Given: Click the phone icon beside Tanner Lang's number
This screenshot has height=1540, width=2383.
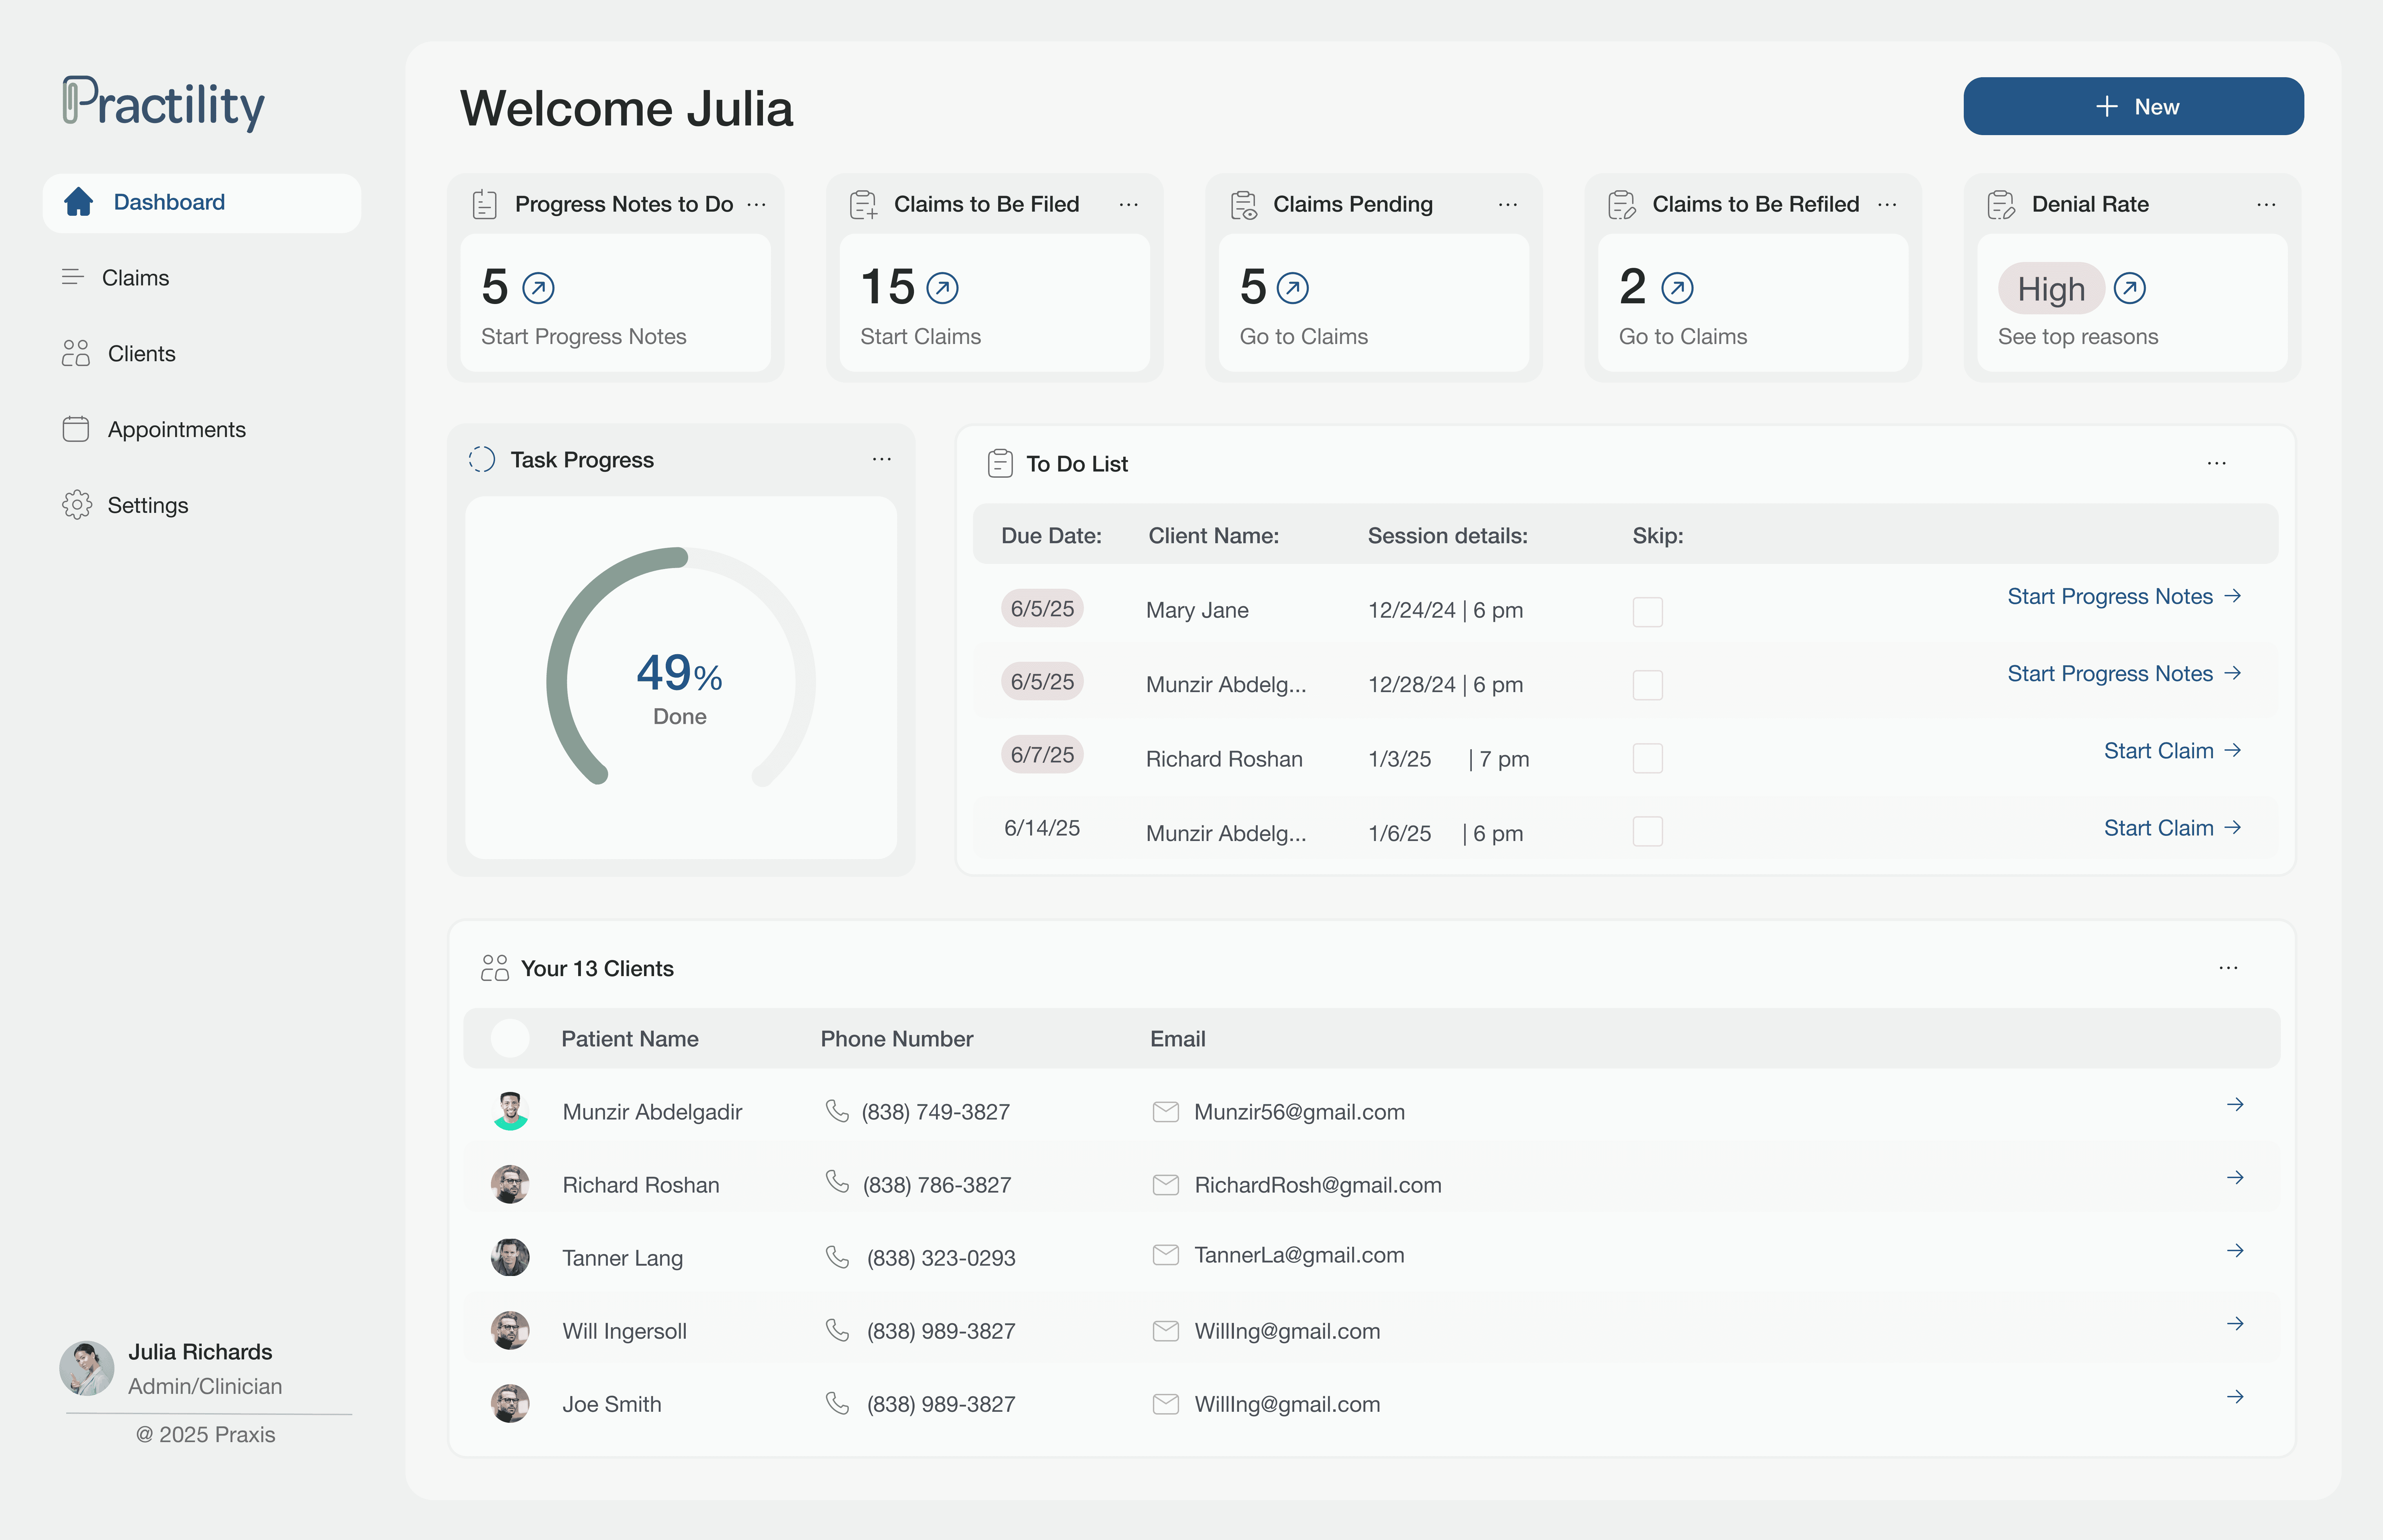Looking at the screenshot, I should click(837, 1257).
